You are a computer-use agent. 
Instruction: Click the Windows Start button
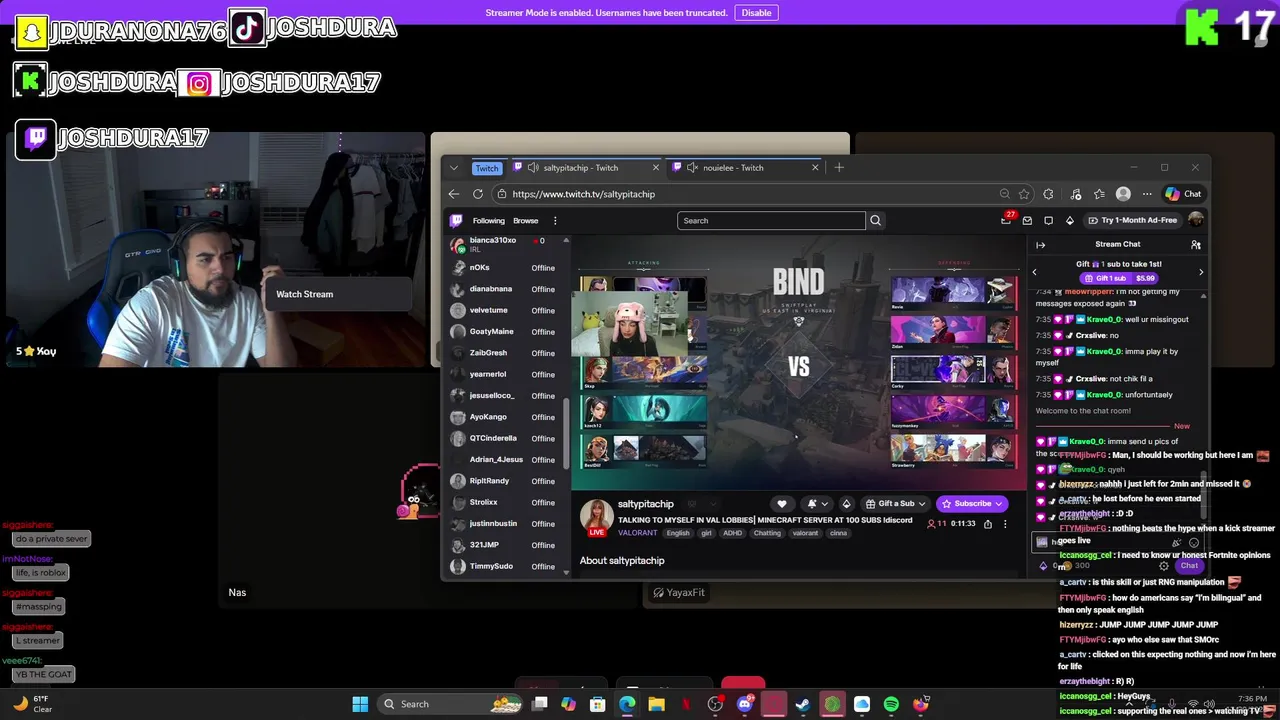click(x=360, y=704)
